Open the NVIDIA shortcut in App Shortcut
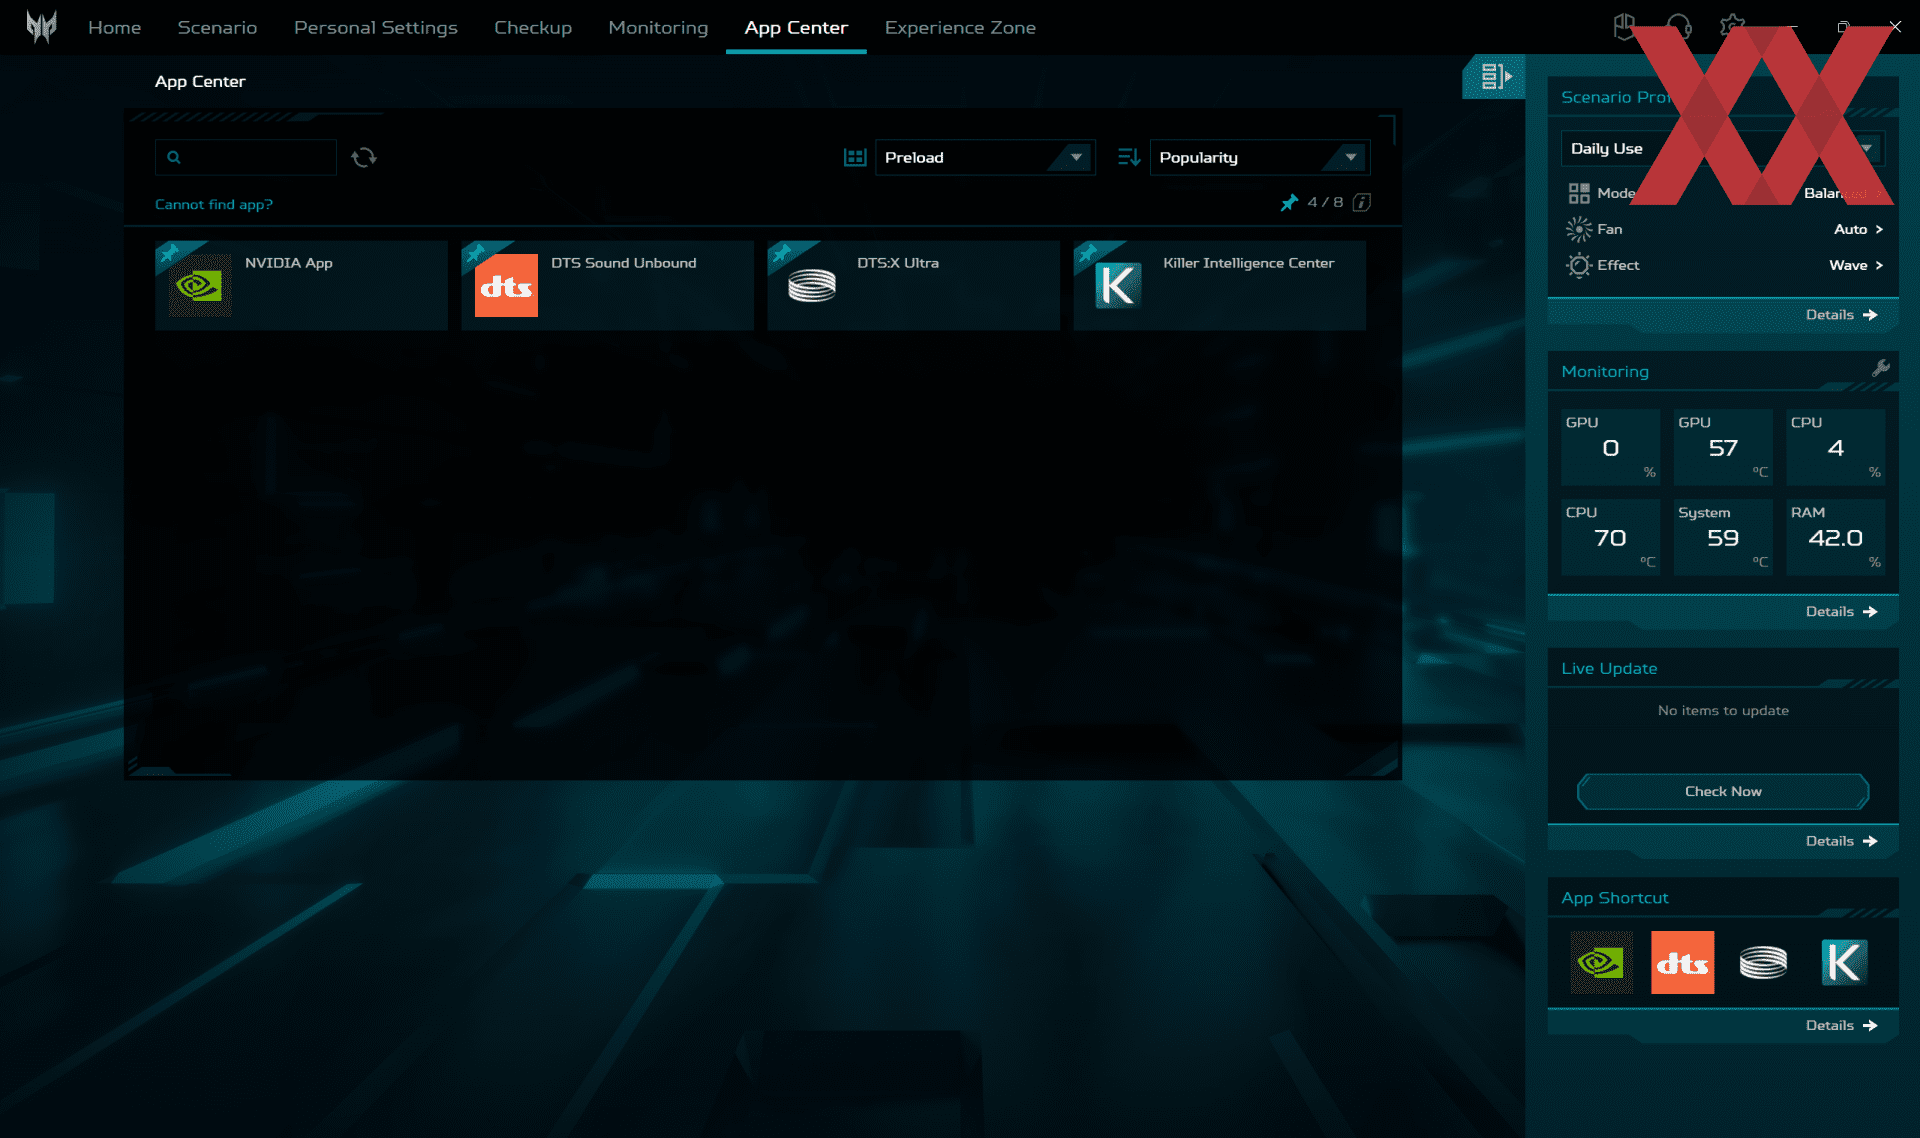The height and width of the screenshot is (1138, 1920). (1601, 962)
